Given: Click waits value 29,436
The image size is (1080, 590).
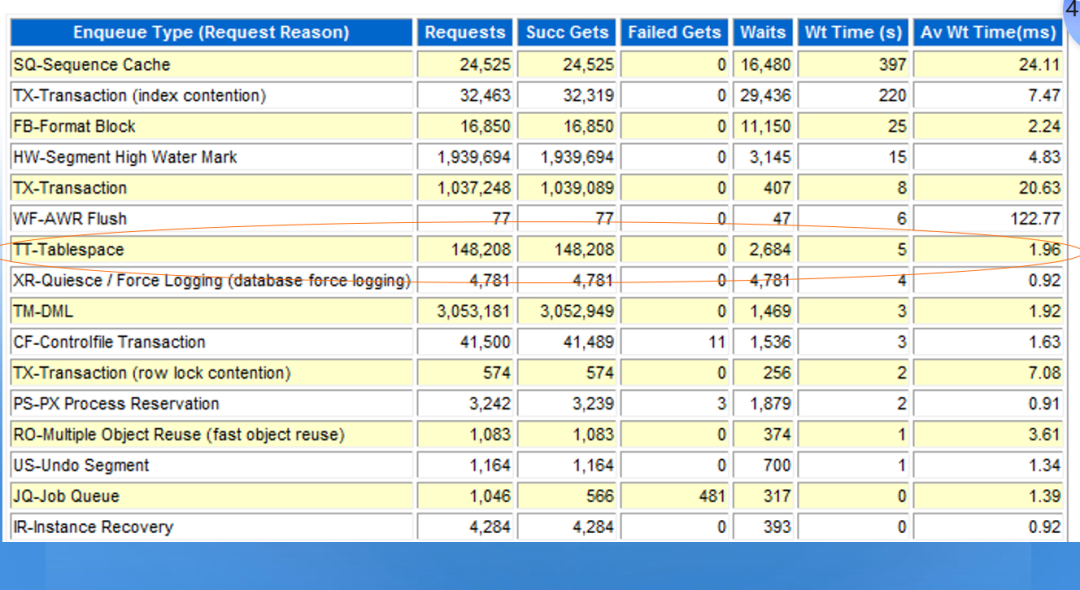Looking at the screenshot, I should (766, 96).
